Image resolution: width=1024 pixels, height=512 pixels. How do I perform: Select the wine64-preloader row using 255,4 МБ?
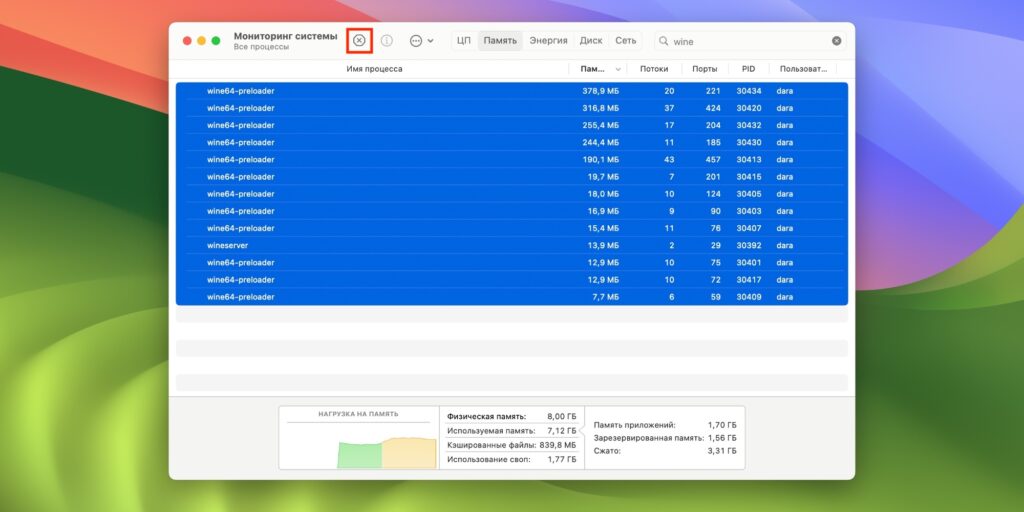point(512,125)
